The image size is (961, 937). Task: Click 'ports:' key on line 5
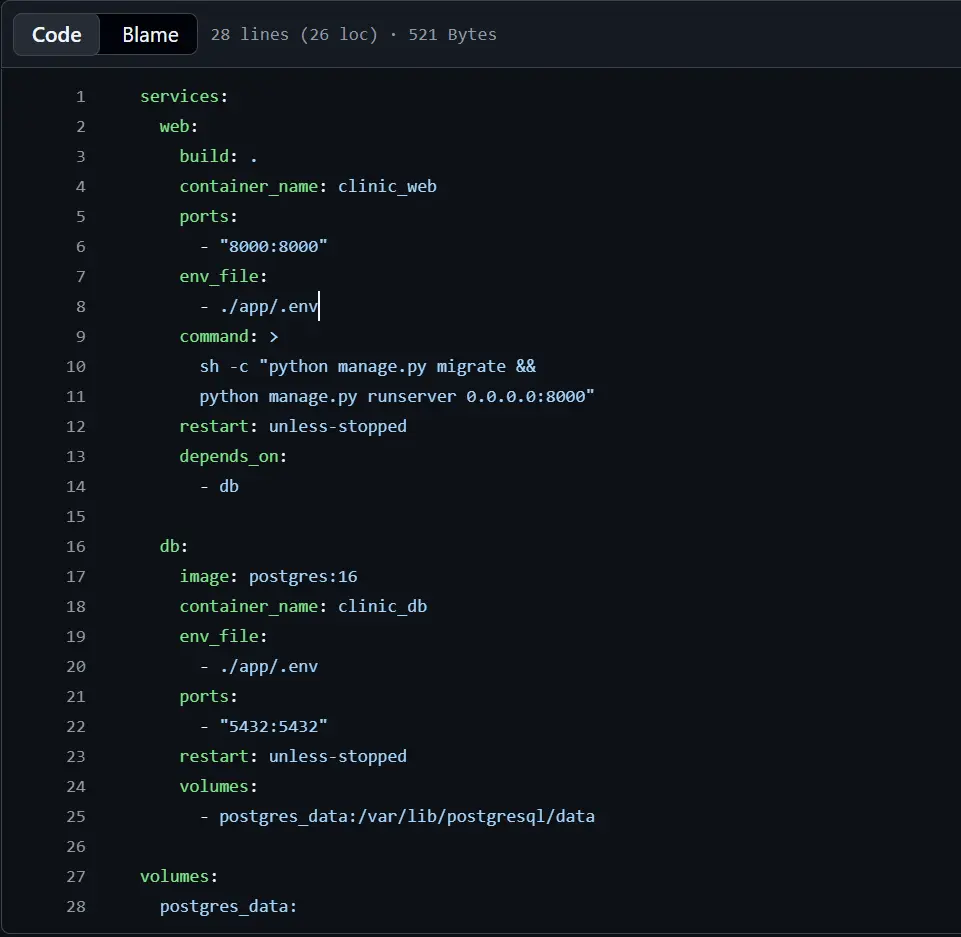[x=208, y=217]
